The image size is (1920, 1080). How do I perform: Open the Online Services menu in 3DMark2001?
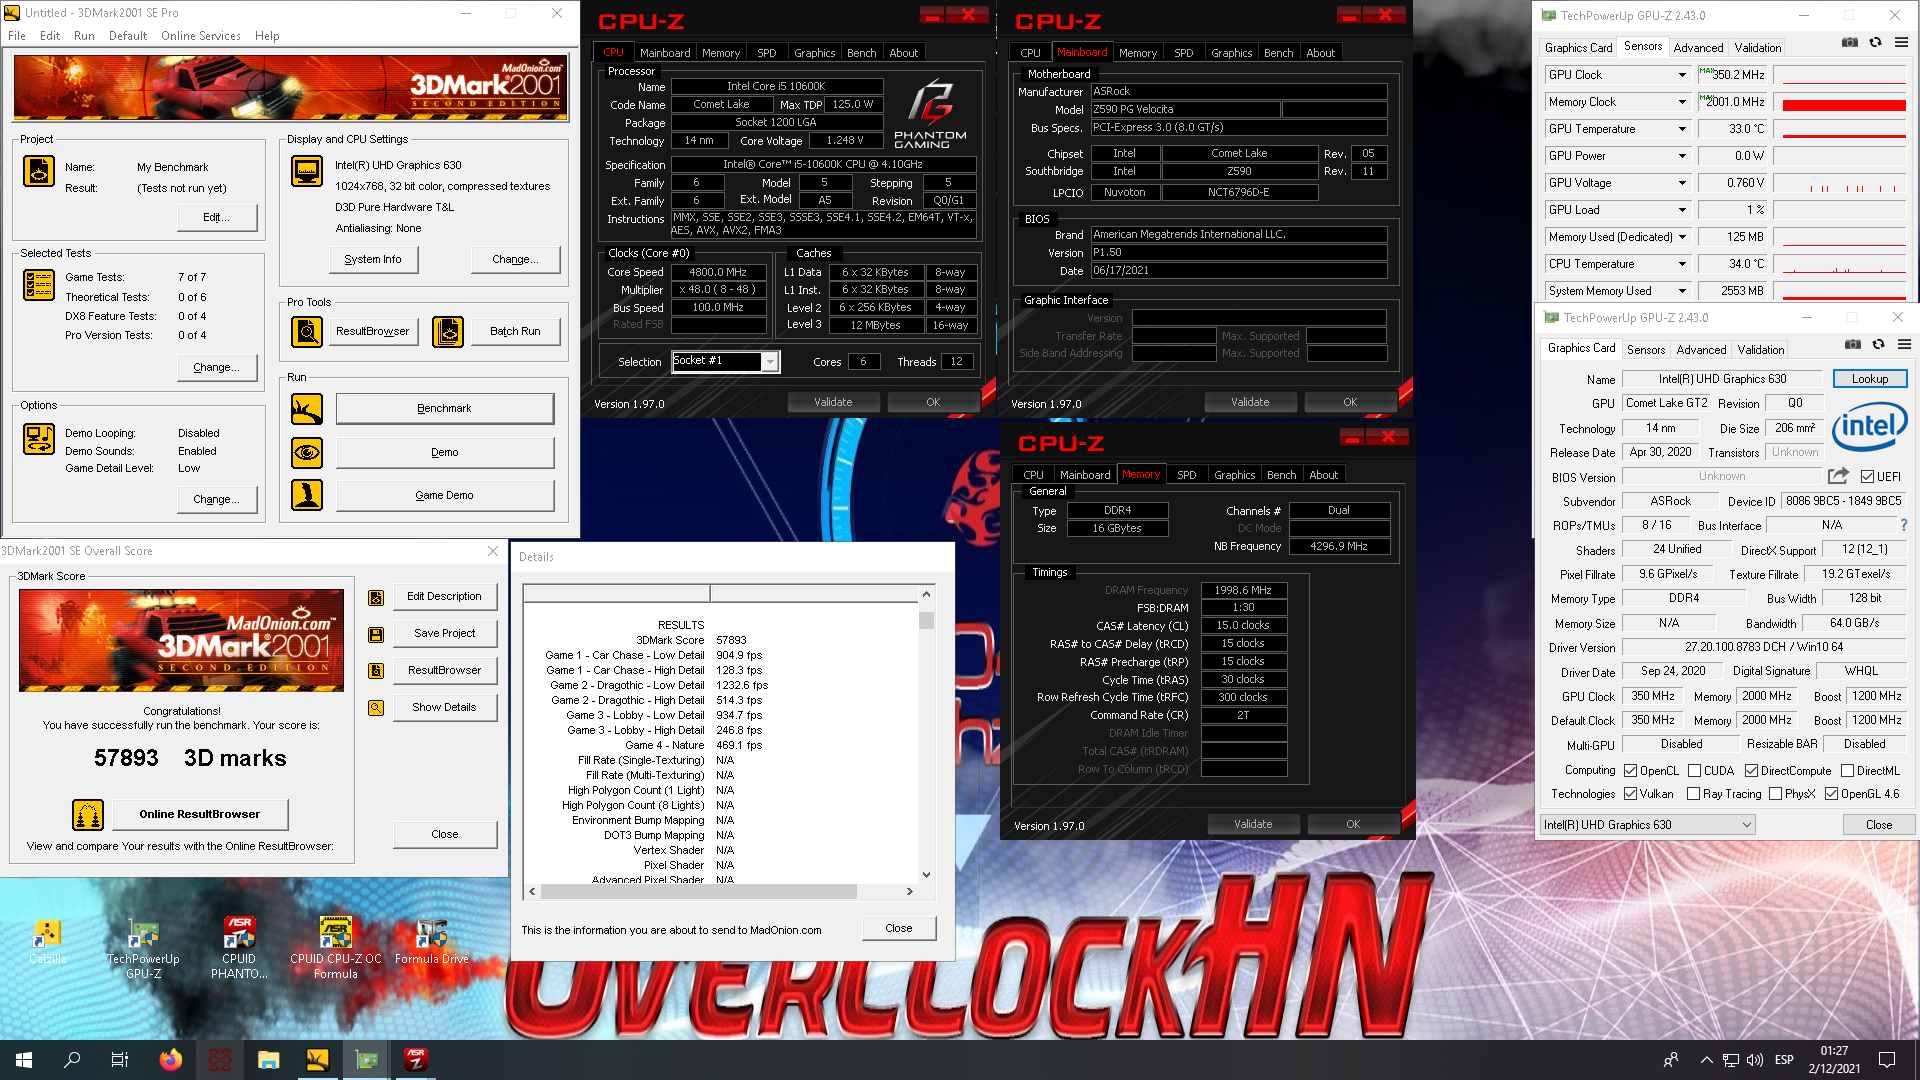201,36
